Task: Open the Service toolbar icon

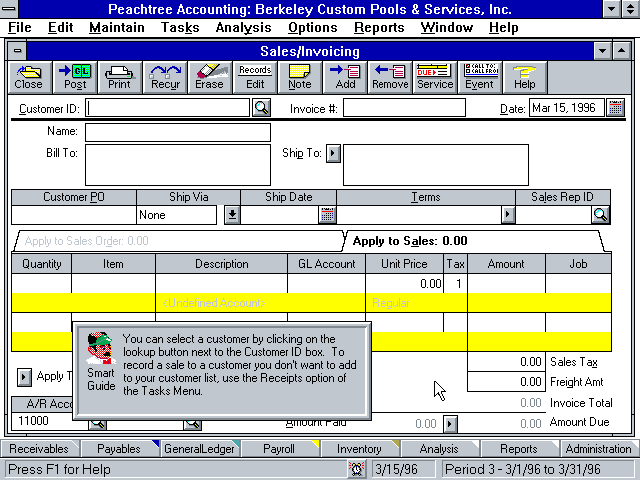Action: tap(434, 77)
